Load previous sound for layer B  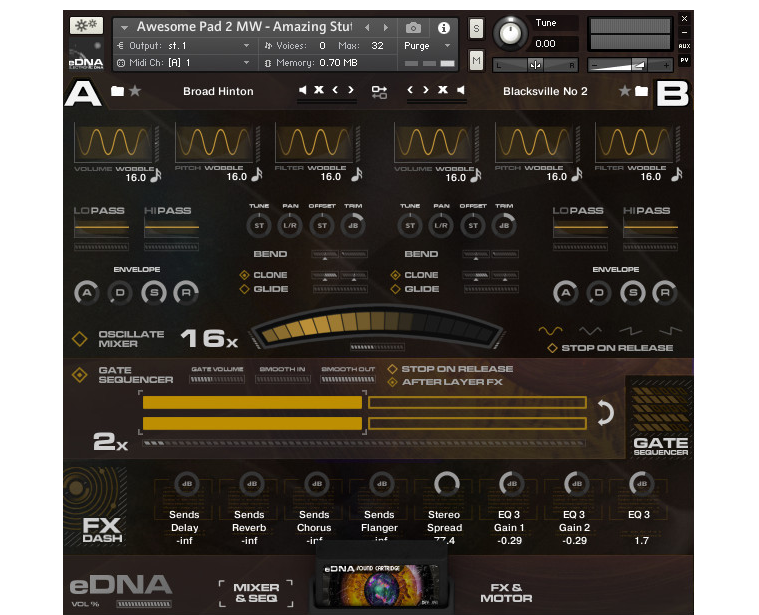pos(410,90)
